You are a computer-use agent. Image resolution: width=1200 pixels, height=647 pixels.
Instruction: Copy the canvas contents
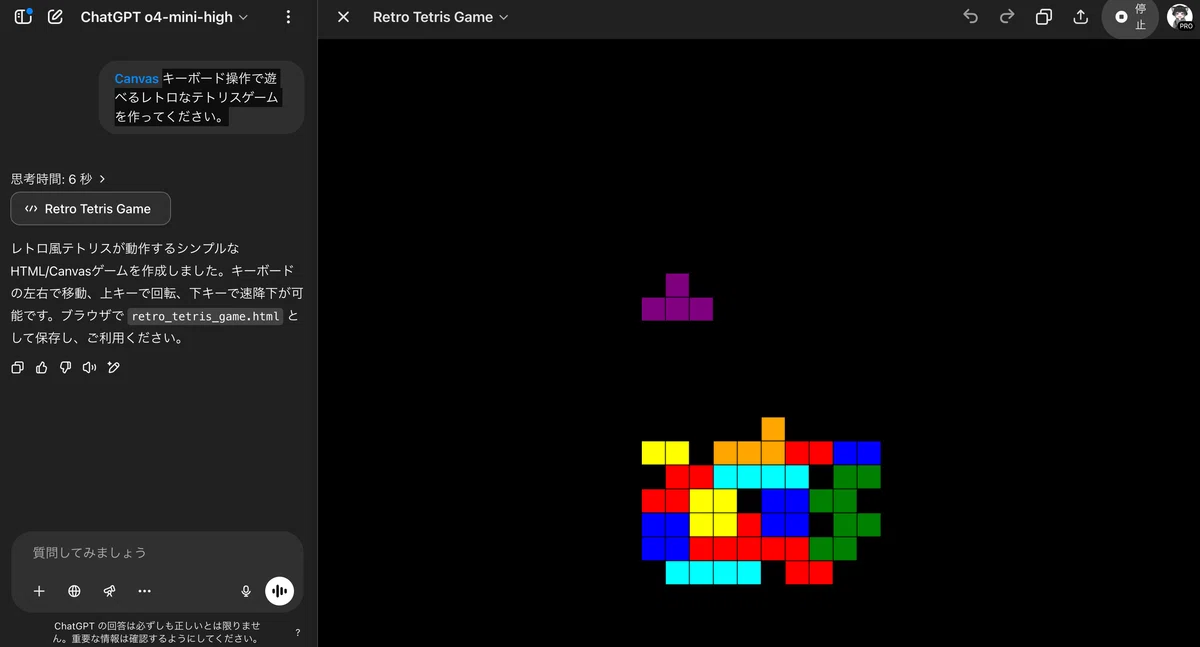pyautogui.click(x=1044, y=17)
